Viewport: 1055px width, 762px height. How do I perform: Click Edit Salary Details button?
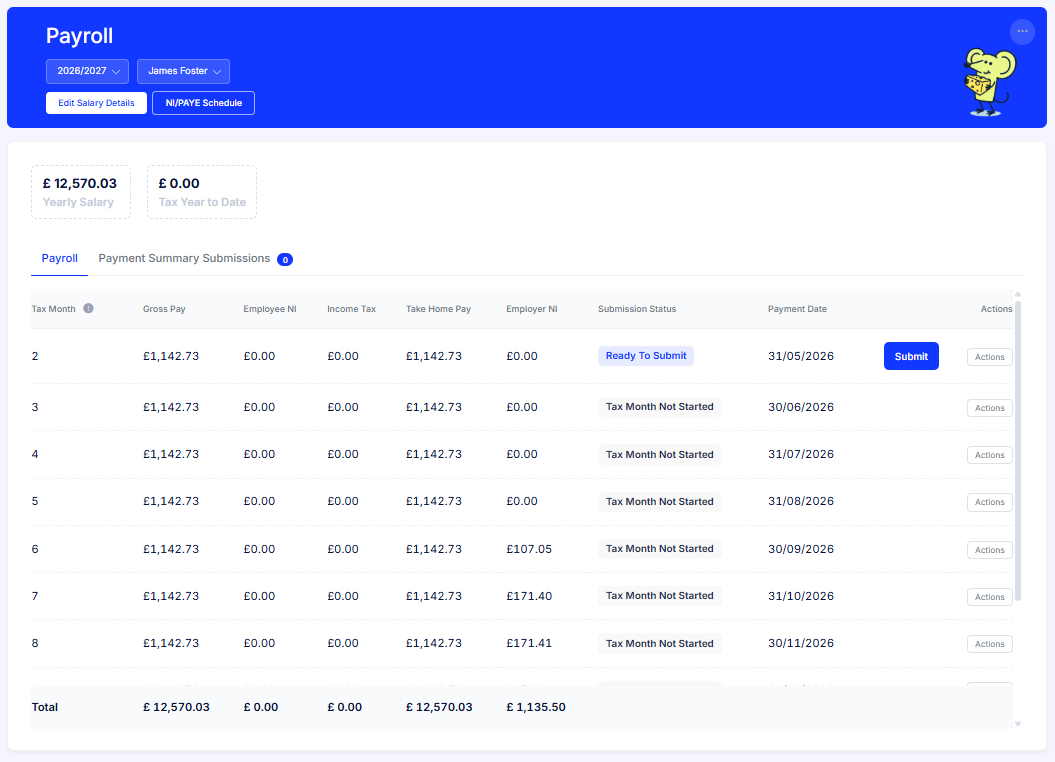point(96,103)
